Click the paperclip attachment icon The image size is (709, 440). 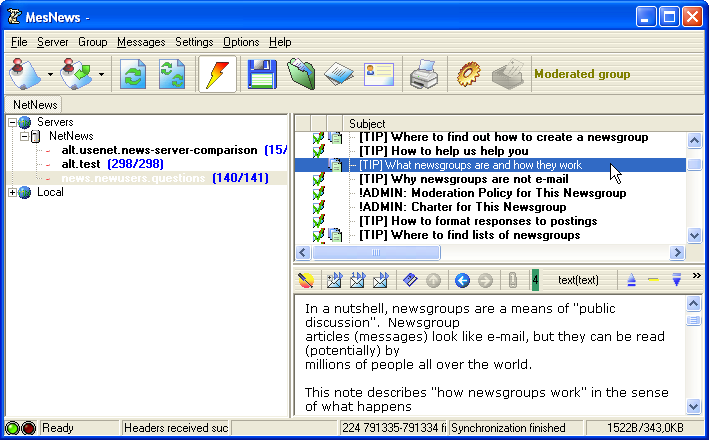tap(513, 280)
